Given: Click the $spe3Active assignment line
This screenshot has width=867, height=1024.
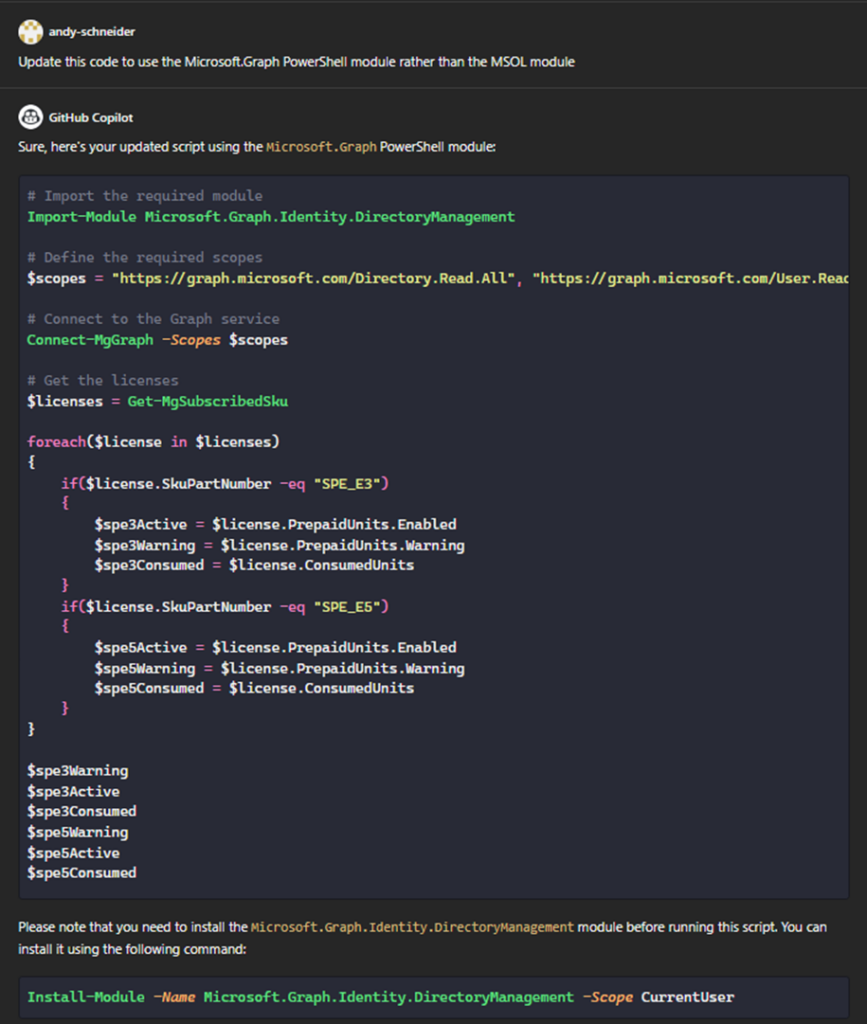Looking at the screenshot, I should click(x=276, y=524).
